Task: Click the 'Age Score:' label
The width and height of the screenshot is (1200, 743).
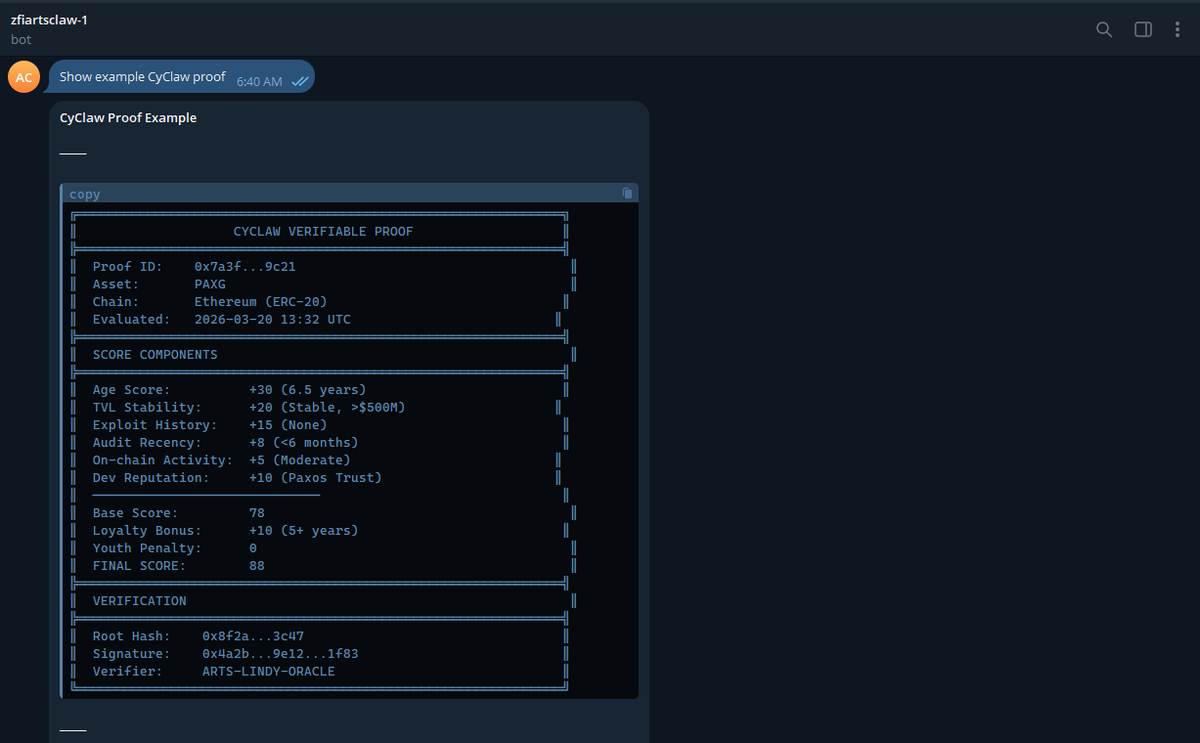Action: pos(131,390)
